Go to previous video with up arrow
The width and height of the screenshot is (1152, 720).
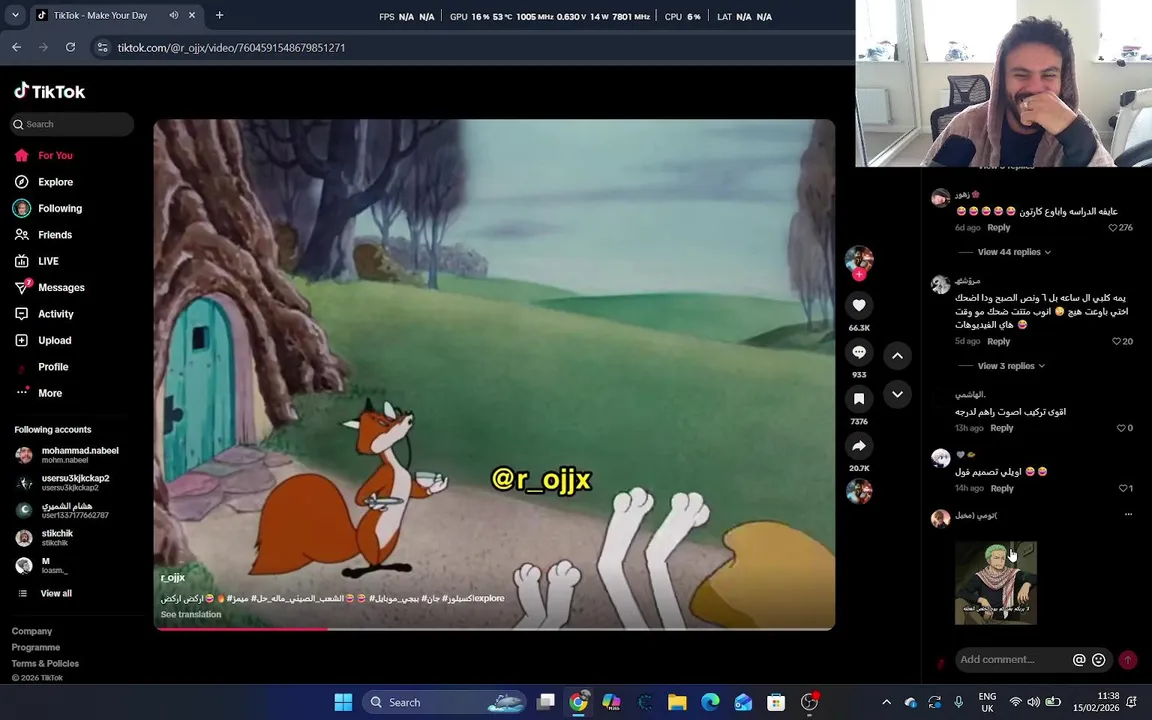pyautogui.click(x=897, y=356)
